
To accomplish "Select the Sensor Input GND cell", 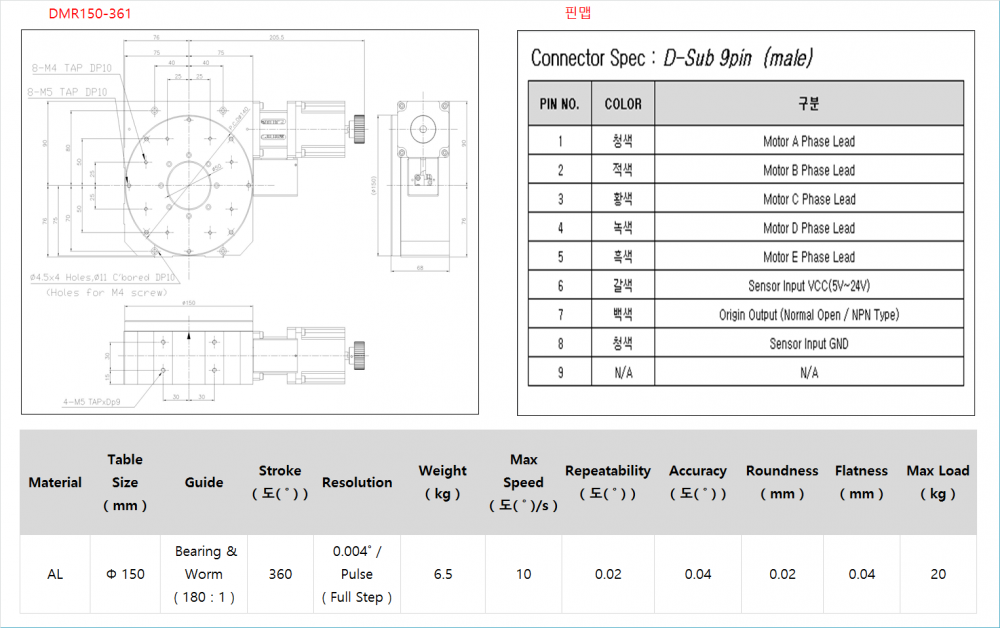I will [808, 344].
